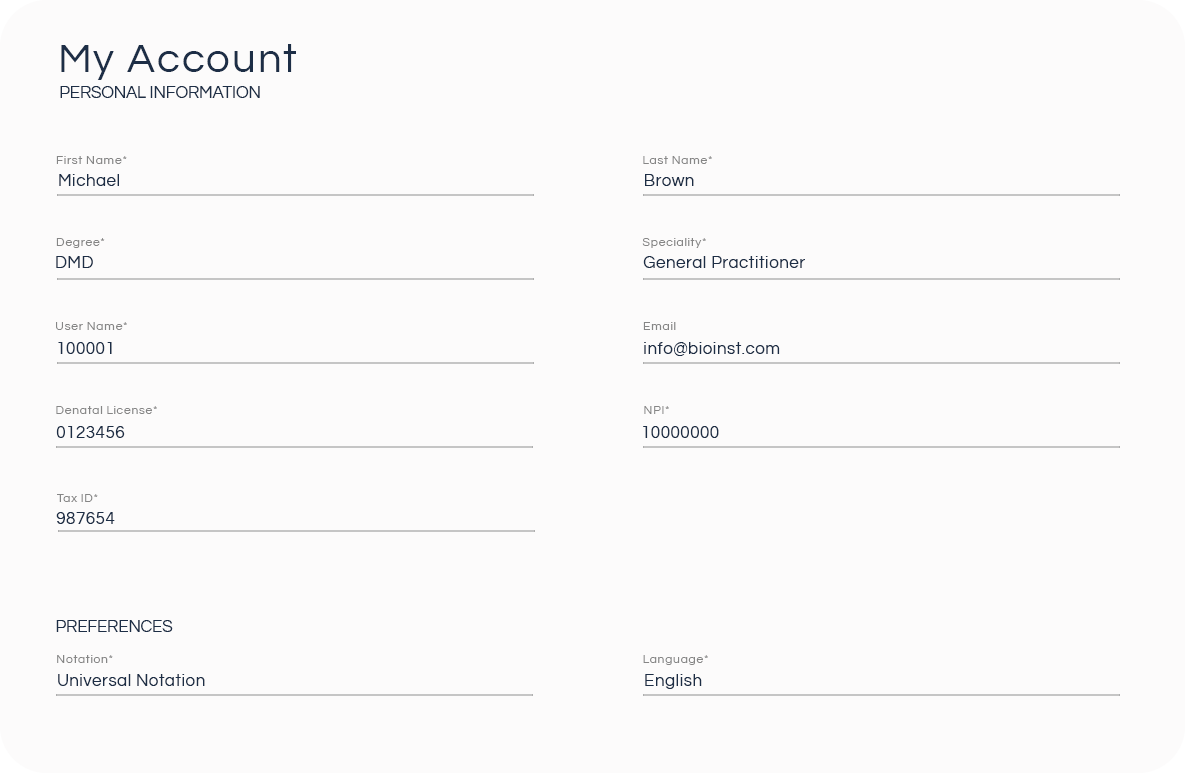Click the Email field showing info@bioinst.com
1185x773 pixels.
point(880,349)
